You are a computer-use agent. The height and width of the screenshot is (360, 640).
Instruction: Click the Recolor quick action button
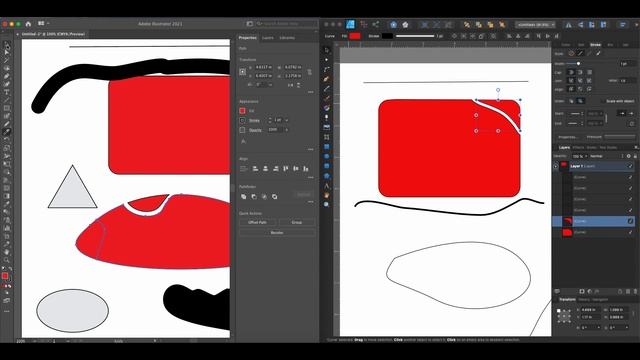(277, 233)
